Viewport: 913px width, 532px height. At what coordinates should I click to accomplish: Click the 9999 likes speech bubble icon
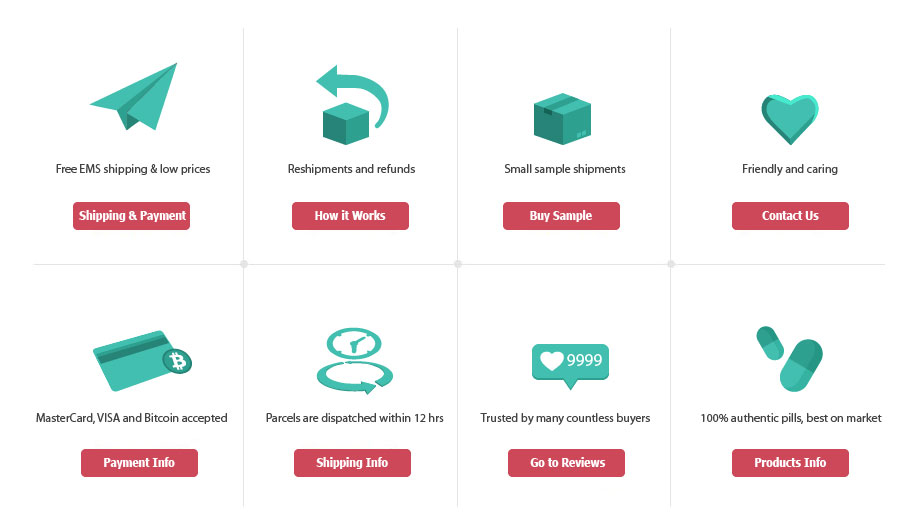(570, 366)
